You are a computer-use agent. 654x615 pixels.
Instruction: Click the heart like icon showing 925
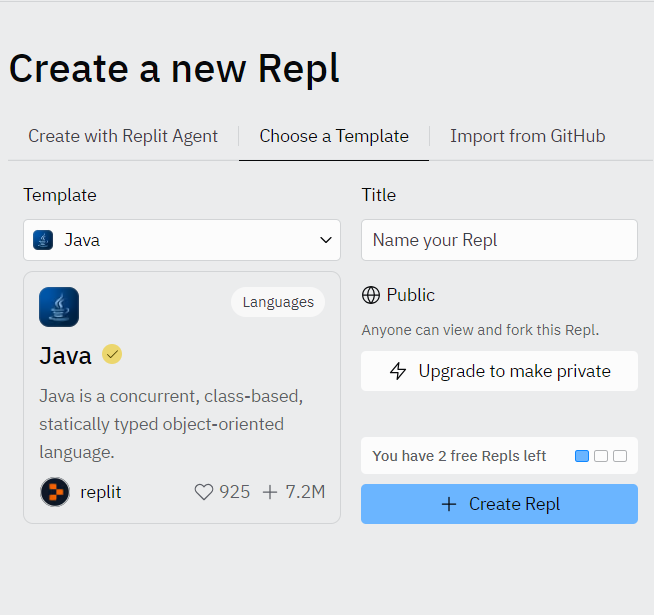coord(204,492)
